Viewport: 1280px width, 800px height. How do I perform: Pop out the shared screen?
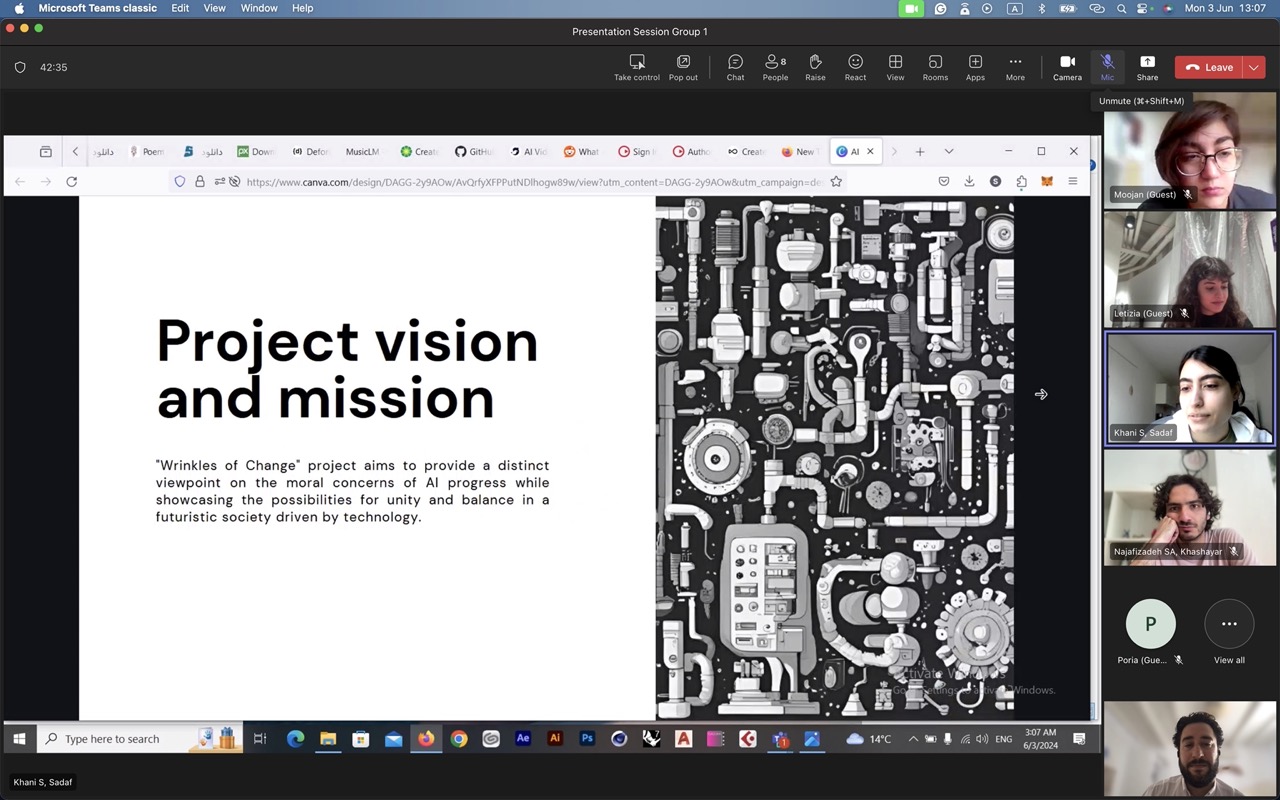pos(683,67)
